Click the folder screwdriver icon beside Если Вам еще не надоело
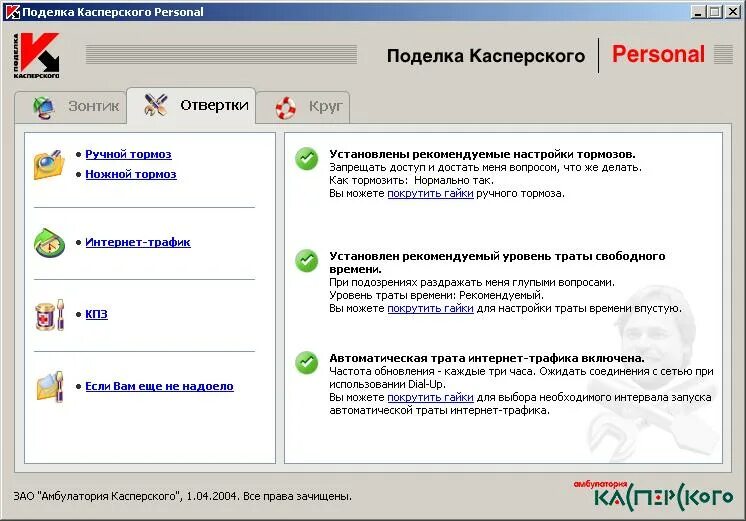The width and height of the screenshot is (746, 521). (x=50, y=386)
